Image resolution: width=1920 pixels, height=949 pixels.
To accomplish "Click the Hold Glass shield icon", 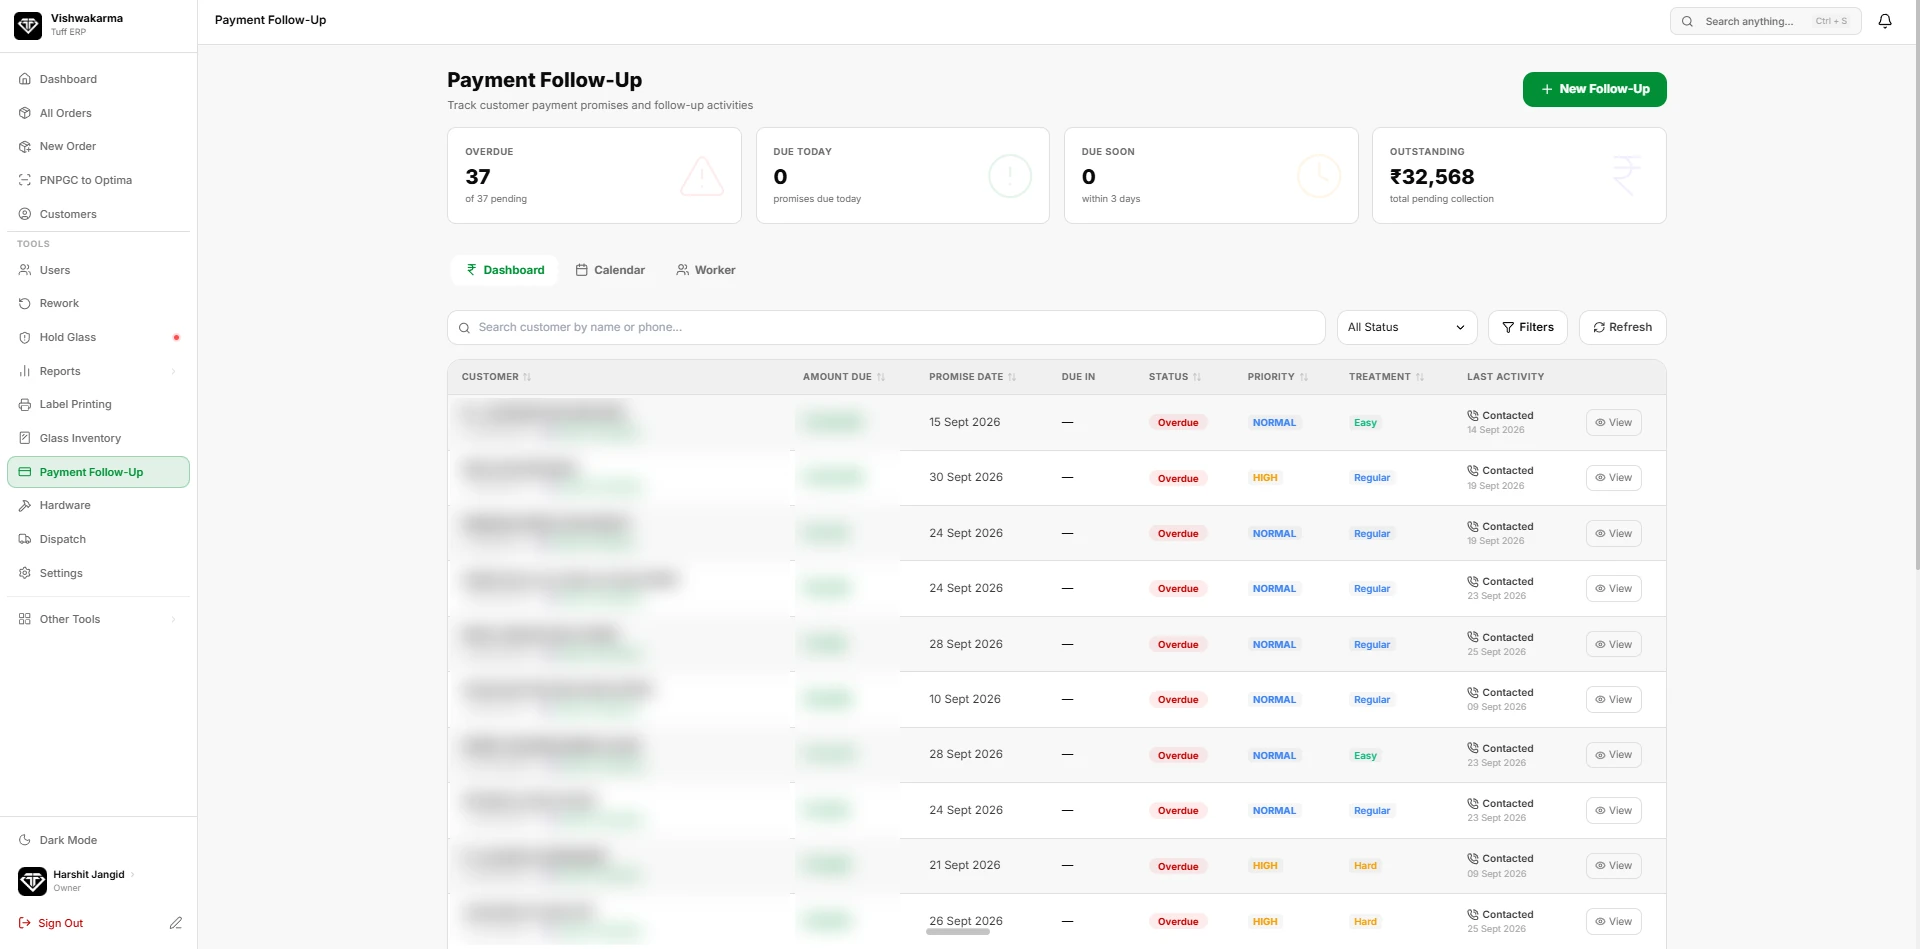I will click(x=25, y=337).
